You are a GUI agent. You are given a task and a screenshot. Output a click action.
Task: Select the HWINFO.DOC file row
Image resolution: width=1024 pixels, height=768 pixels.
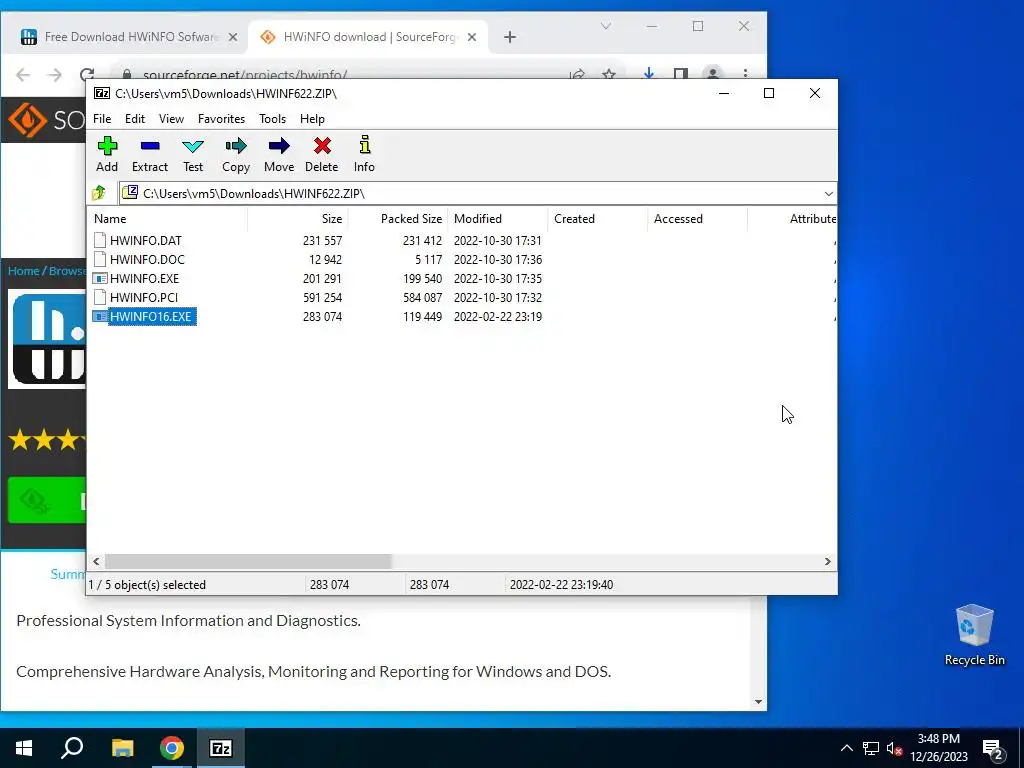tap(461, 259)
